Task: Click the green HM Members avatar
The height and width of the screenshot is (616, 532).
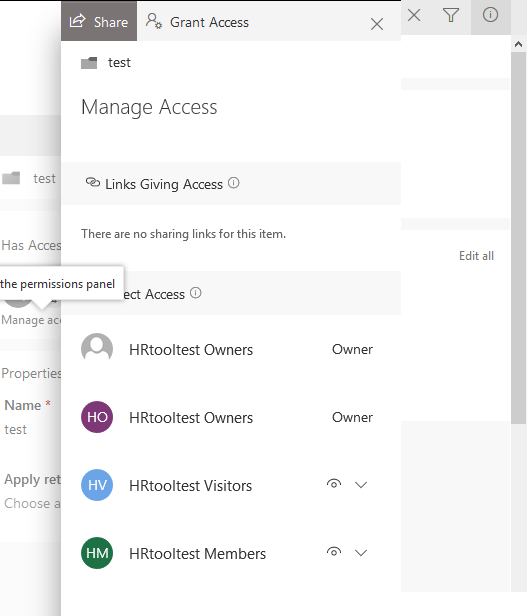Action: pos(97,553)
